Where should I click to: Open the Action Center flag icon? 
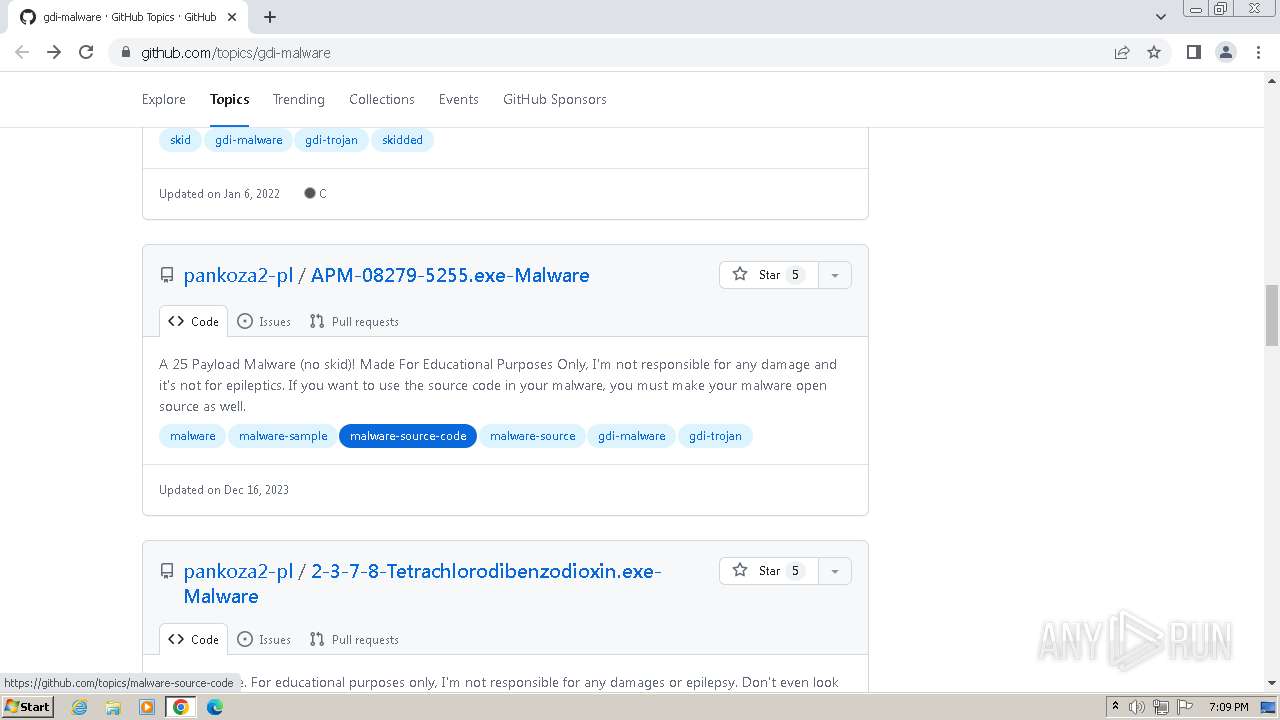tap(1185, 707)
